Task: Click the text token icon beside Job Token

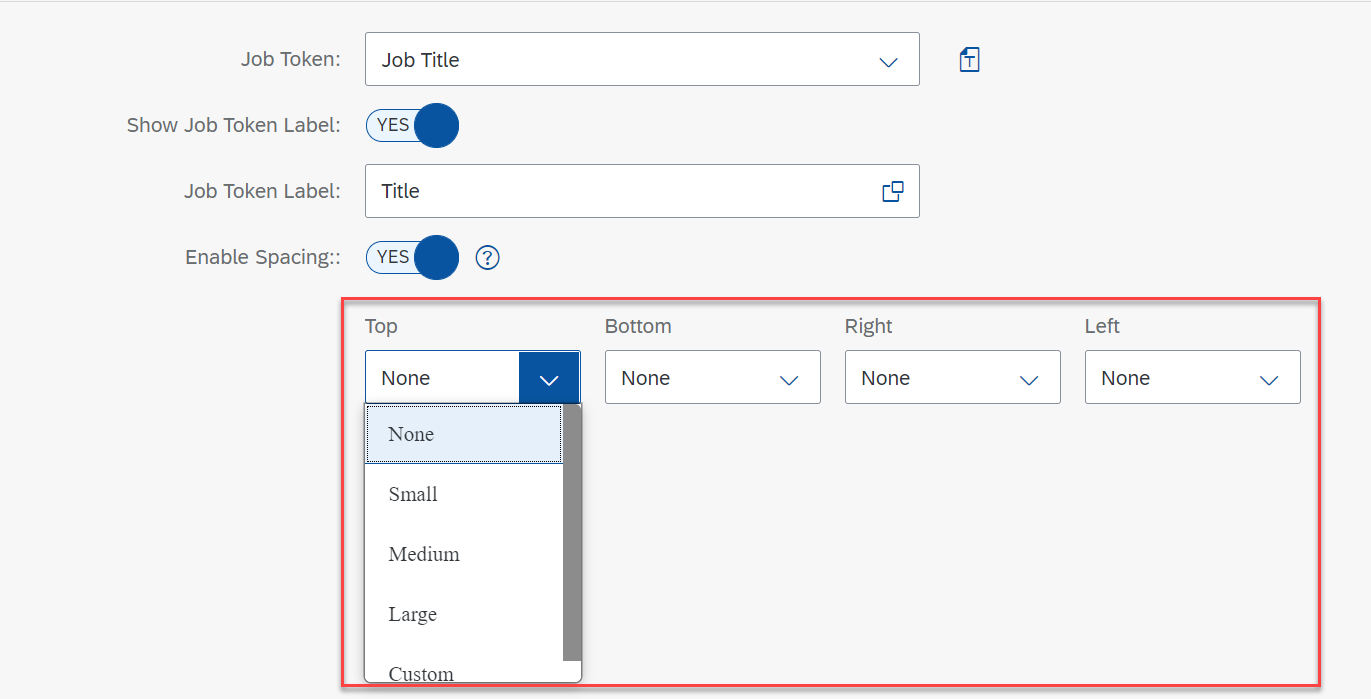Action: [969, 60]
